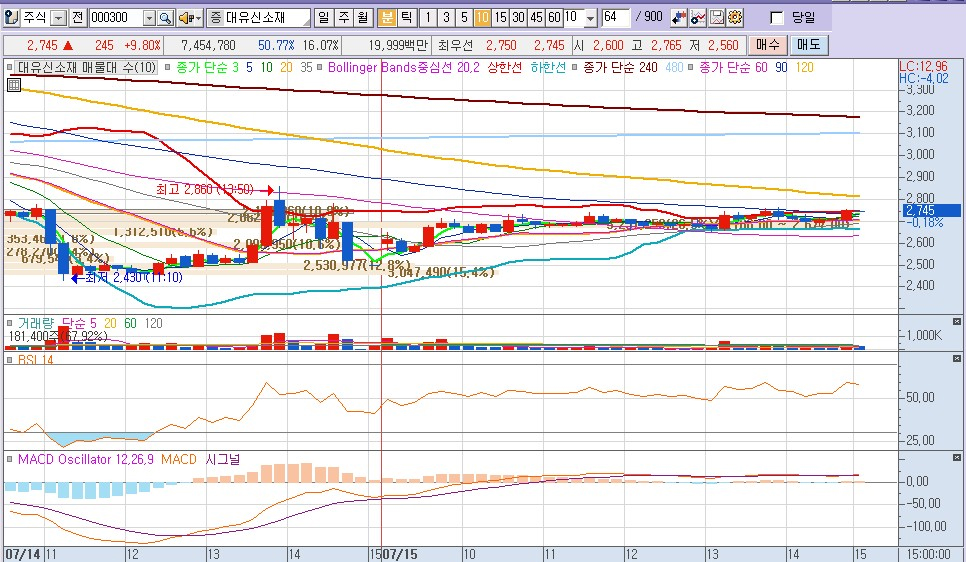This screenshot has height=562, width=966.
Task: Click the speaker alert icon
Action: click(x=186, y=18)
